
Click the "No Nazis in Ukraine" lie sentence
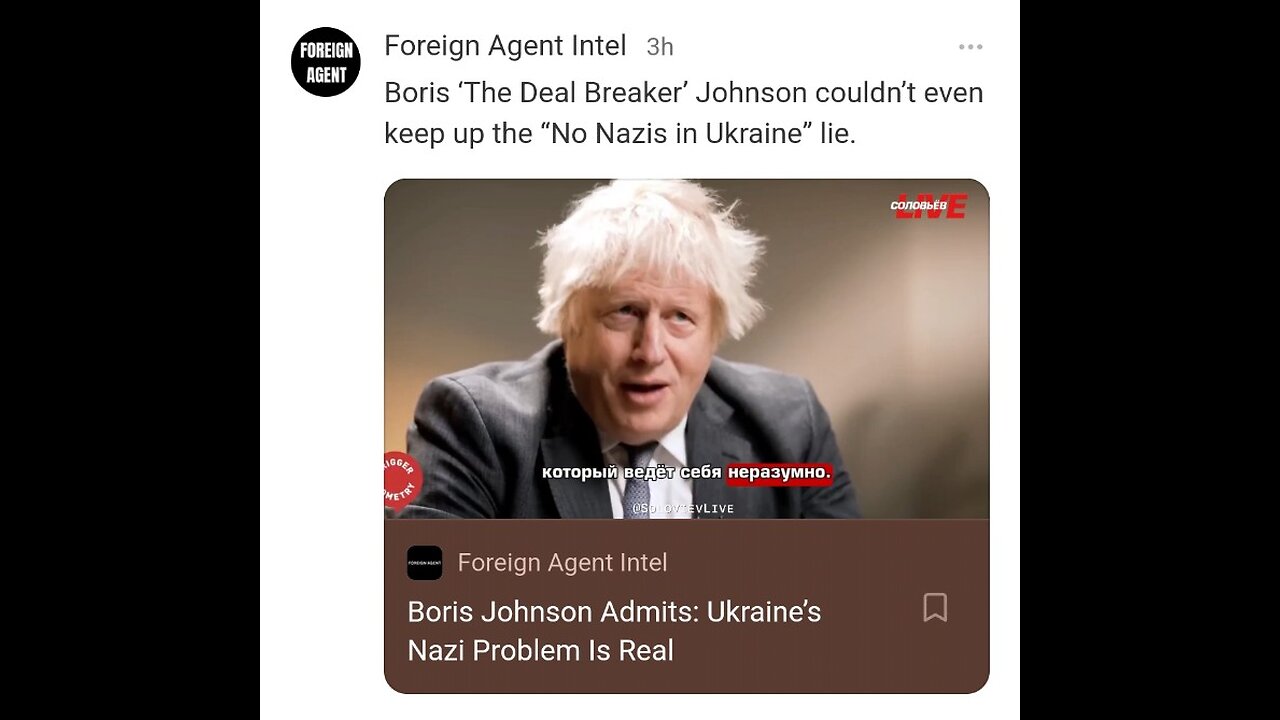[x=620, y=133]
